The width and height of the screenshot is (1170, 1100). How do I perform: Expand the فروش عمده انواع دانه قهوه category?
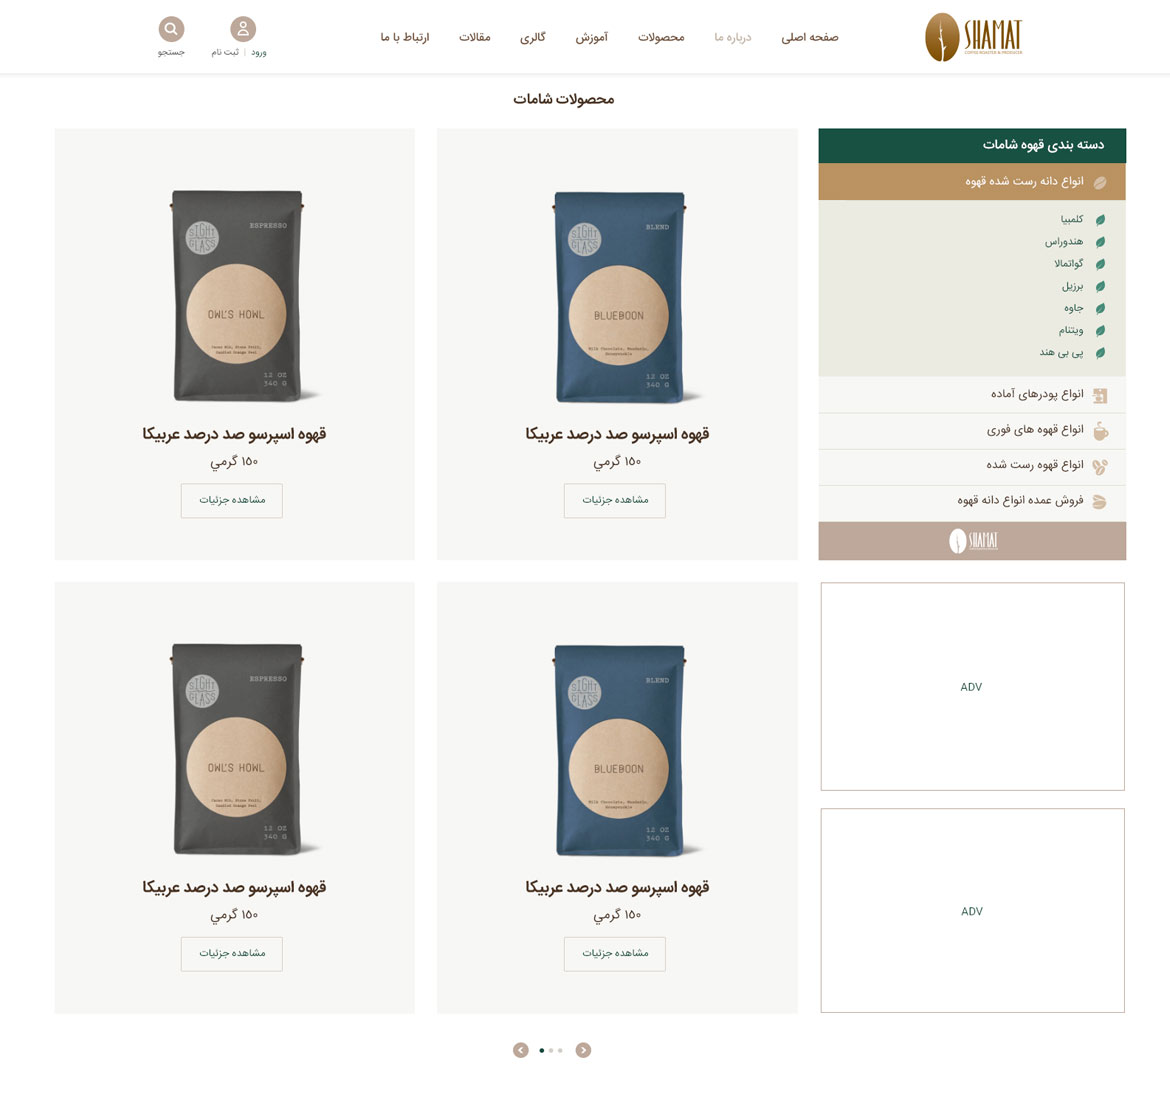click(972, 501)
